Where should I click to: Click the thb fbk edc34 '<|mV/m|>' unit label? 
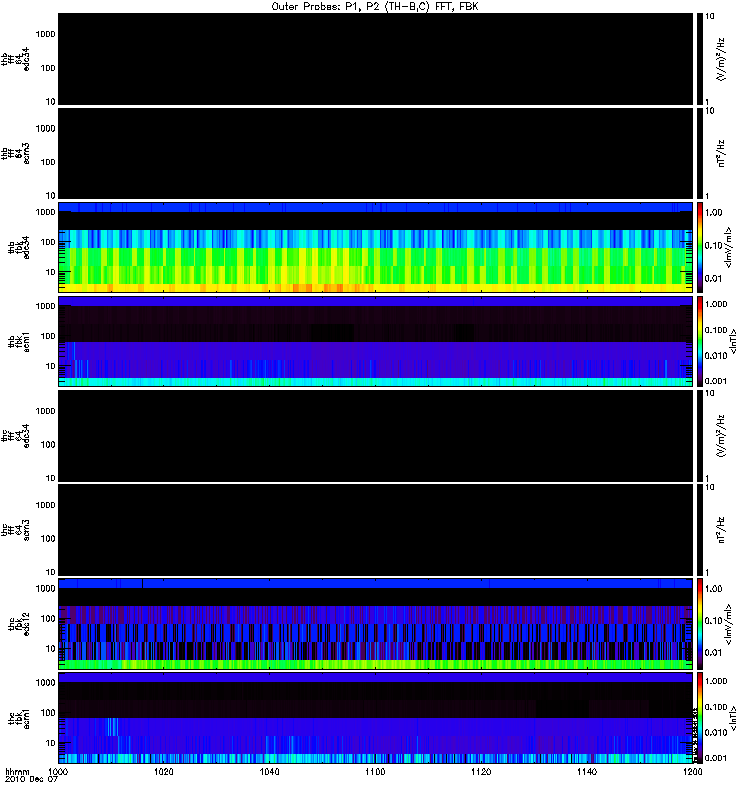tap(728, 247)
